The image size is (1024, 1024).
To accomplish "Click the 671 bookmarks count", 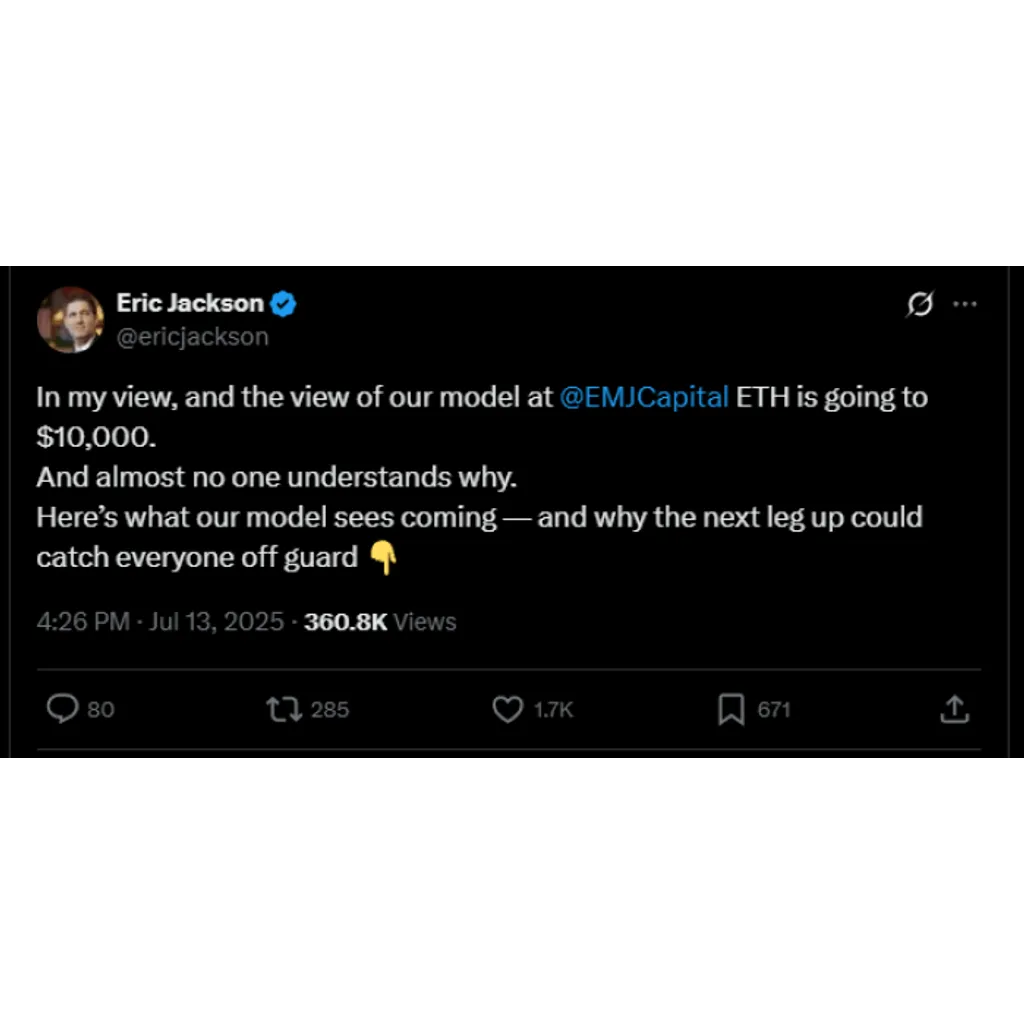I will [774, 710].
